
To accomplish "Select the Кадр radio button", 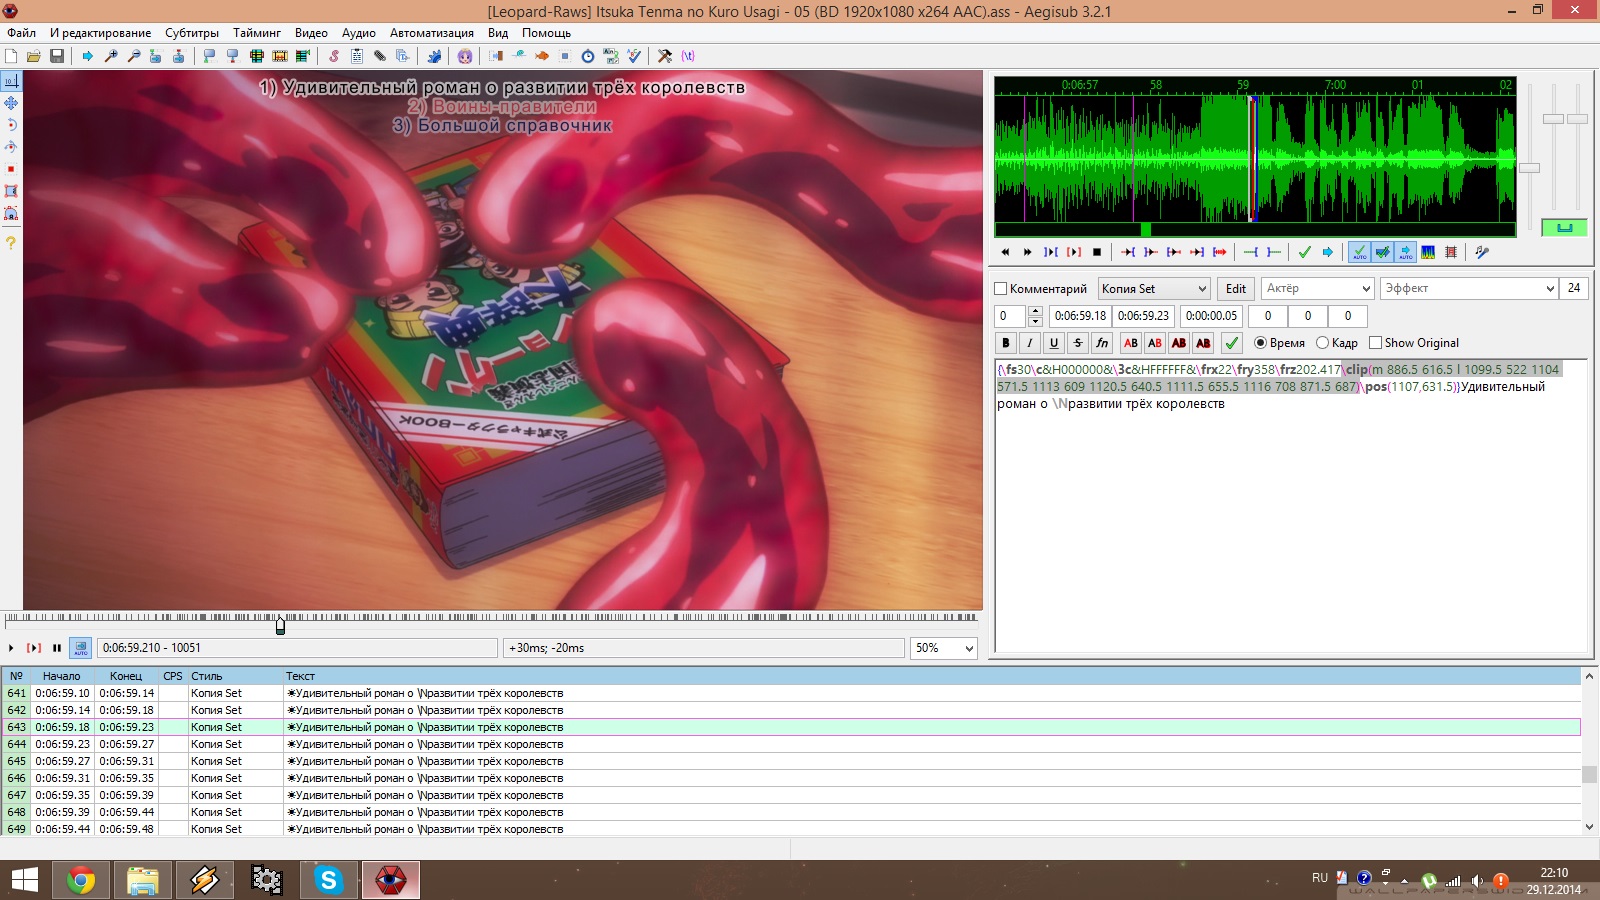I will (1323, 343).
